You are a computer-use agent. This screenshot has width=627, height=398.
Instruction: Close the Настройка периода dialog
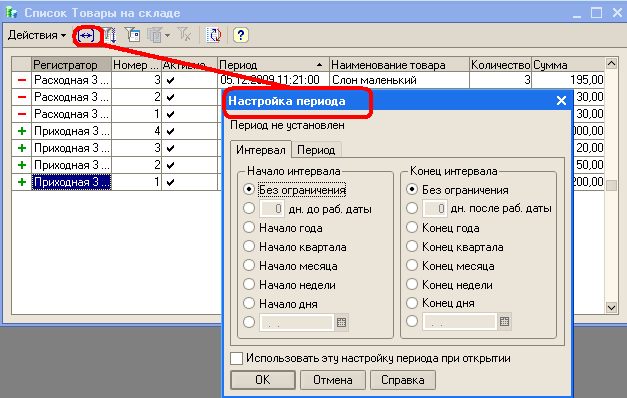[x=561, y=100]
